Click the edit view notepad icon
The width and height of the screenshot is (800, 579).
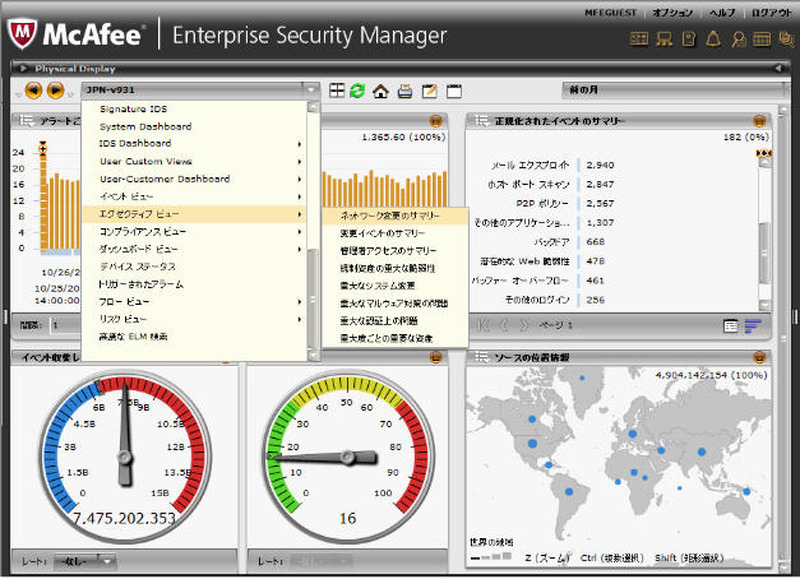click(x=430, y=91)
